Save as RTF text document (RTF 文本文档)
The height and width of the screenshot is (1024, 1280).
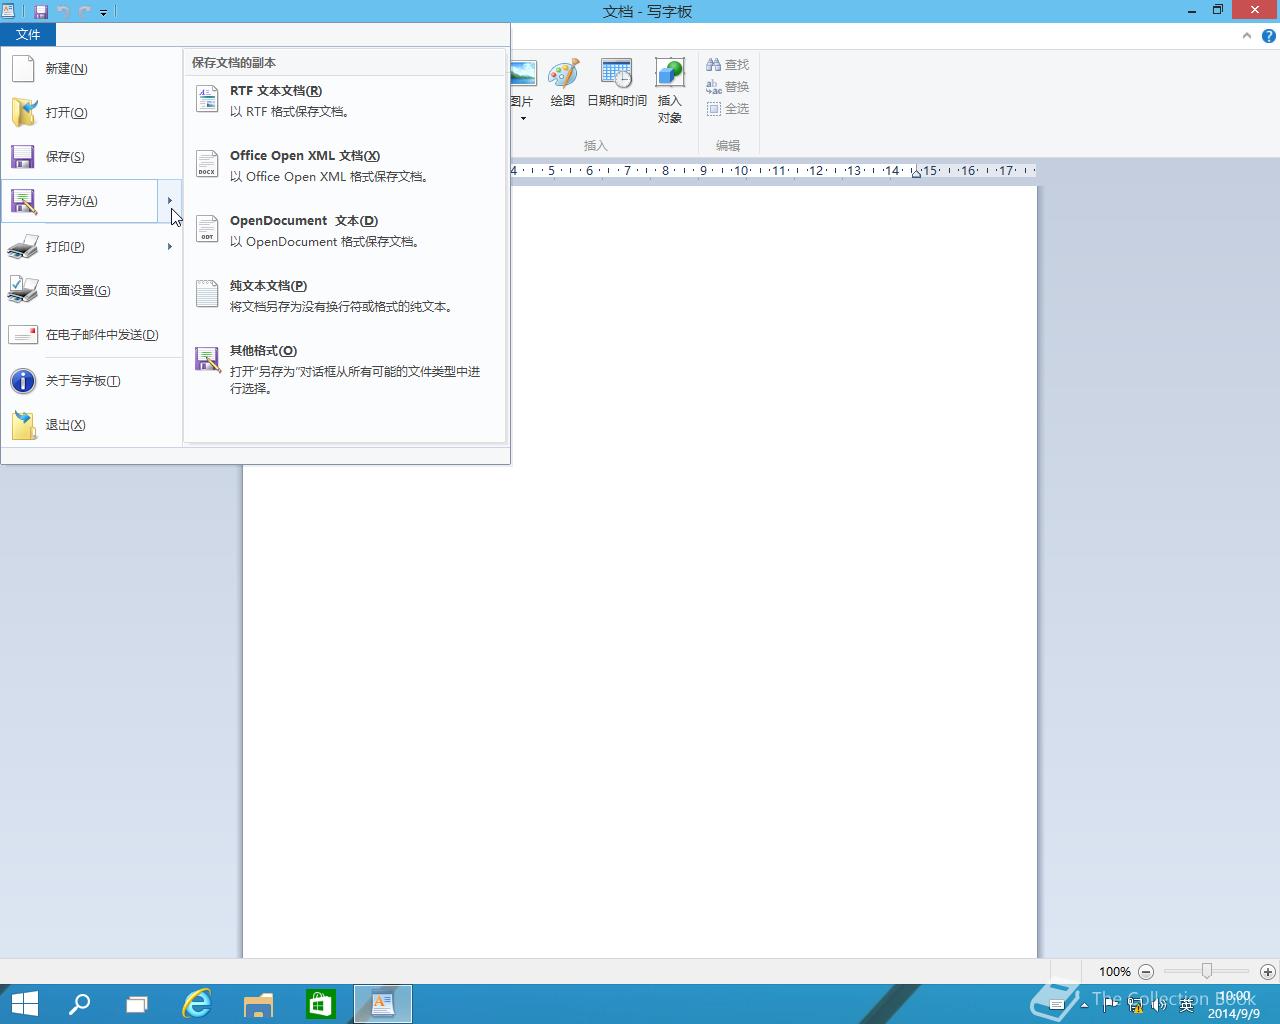pyautogui.click(x=345, y=101)
